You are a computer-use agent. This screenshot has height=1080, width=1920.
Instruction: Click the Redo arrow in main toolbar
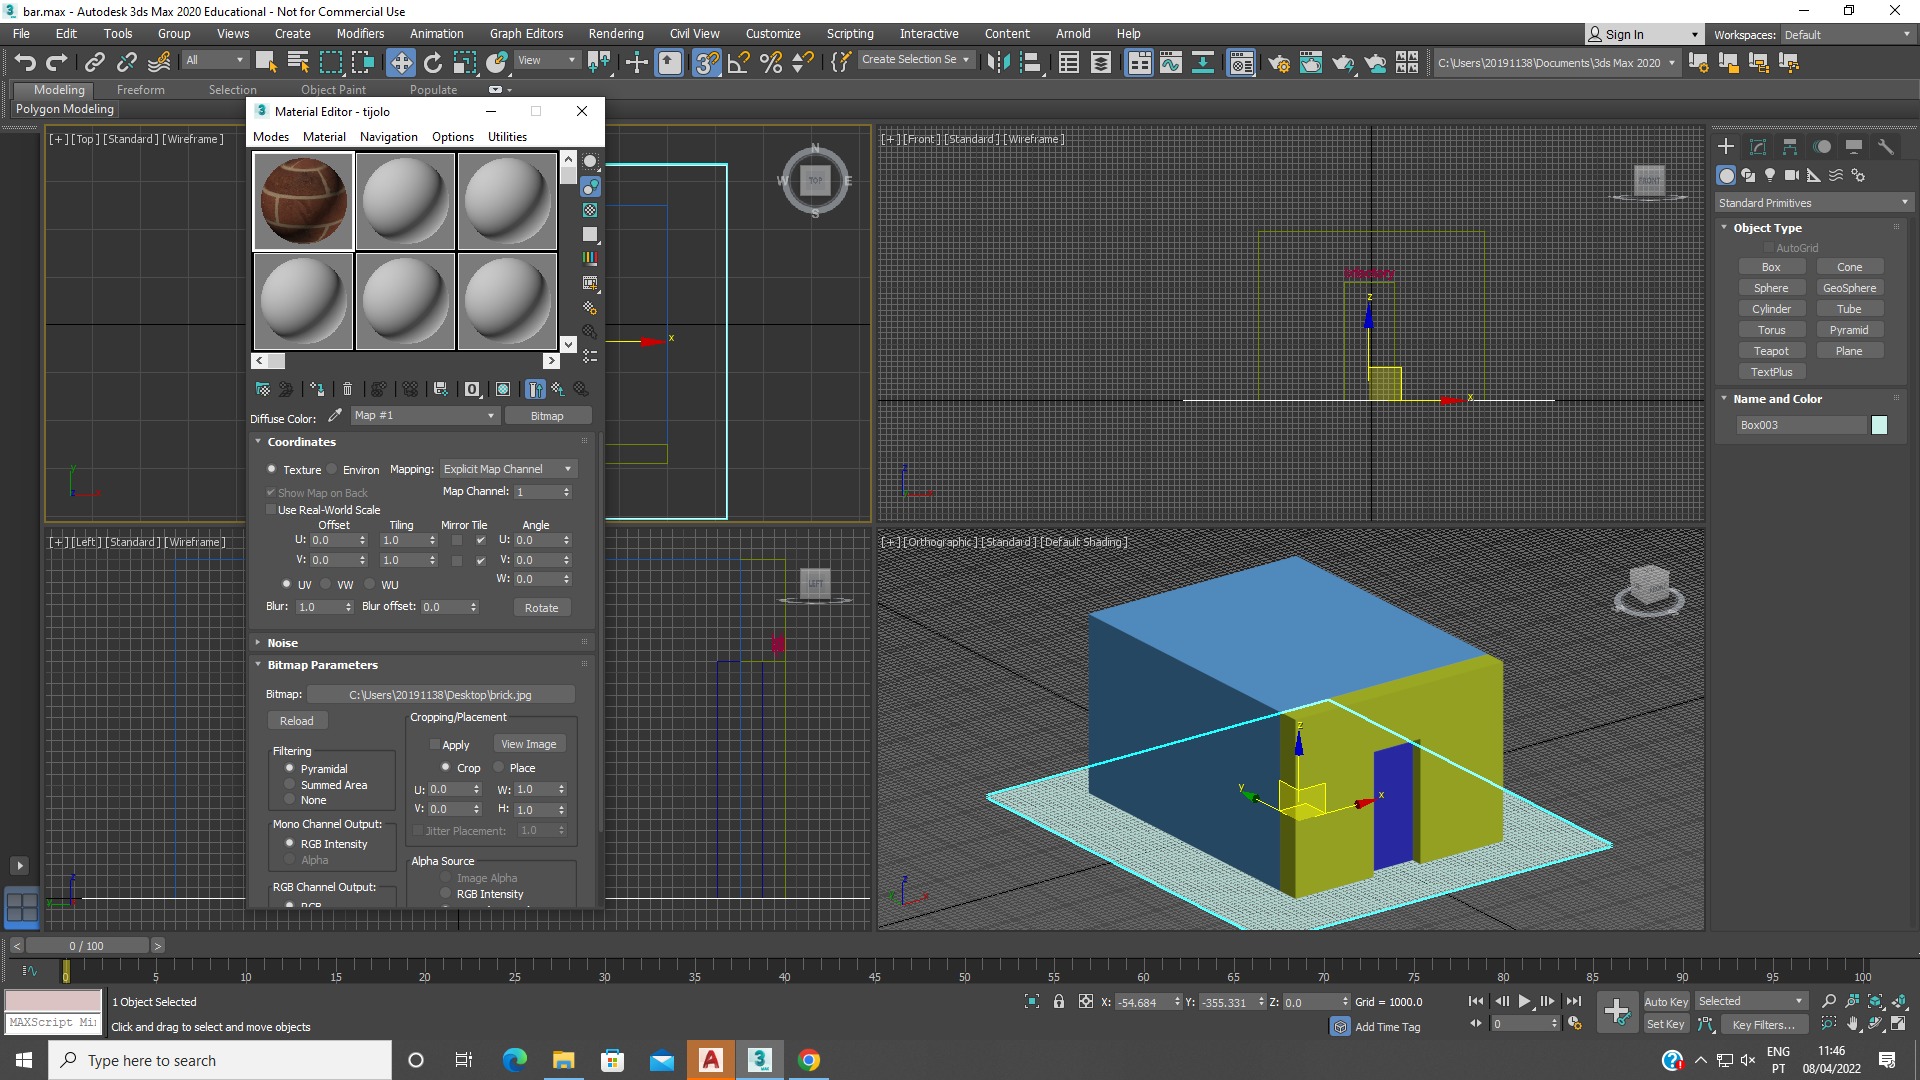(57, 62)
